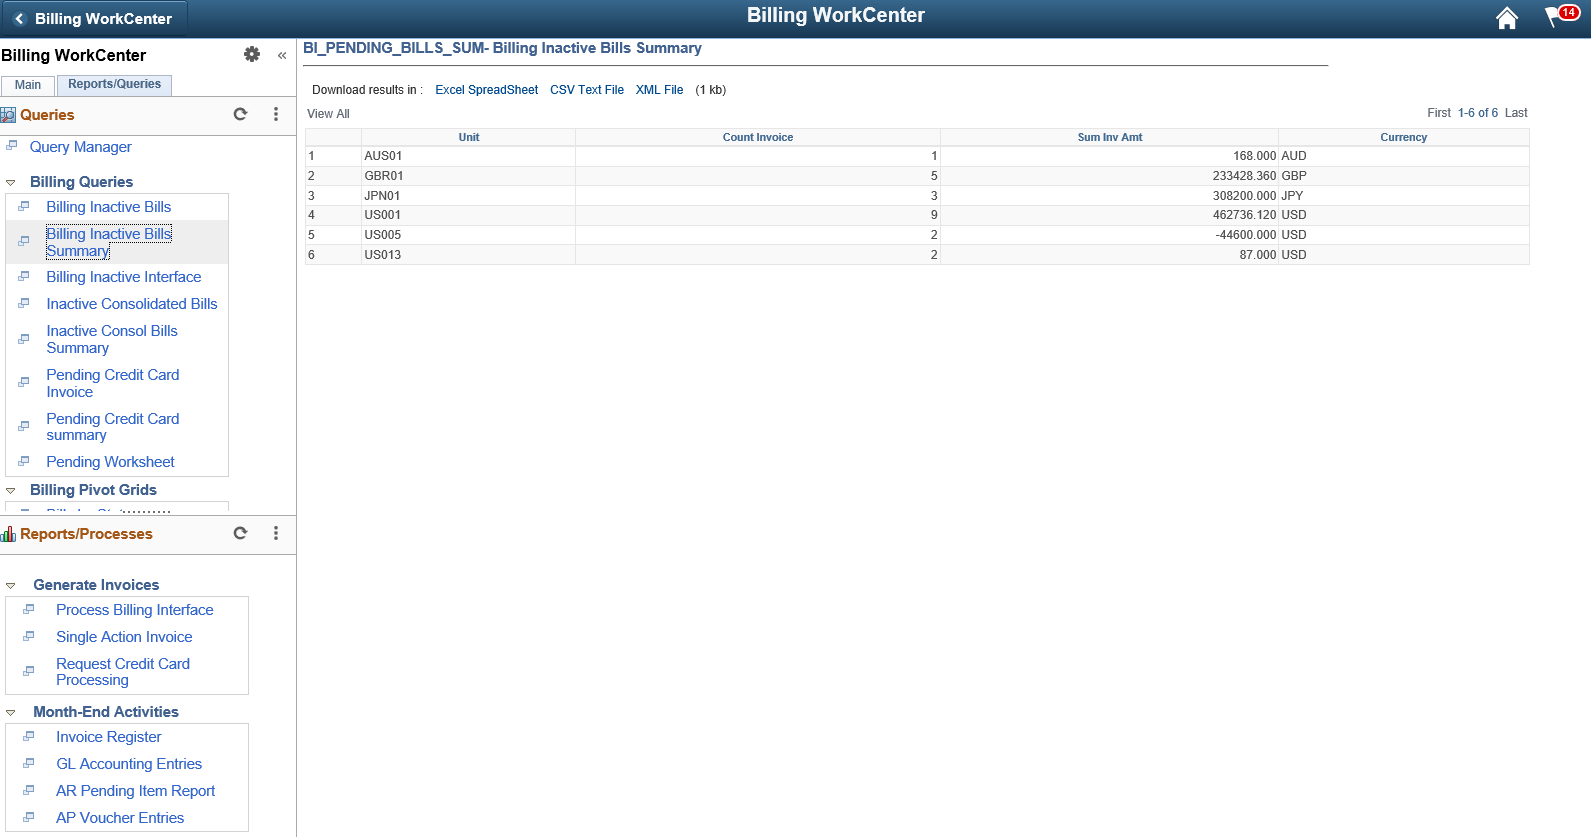Open Inactive Consol Bills Summary query
The width and height of the screenshot is (1591, 837).
tap(112, 339)
